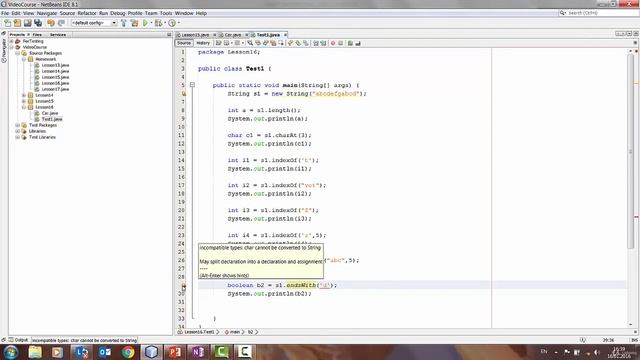
Task: Expand the Lesson15 package node
Action: pos(24,101)
